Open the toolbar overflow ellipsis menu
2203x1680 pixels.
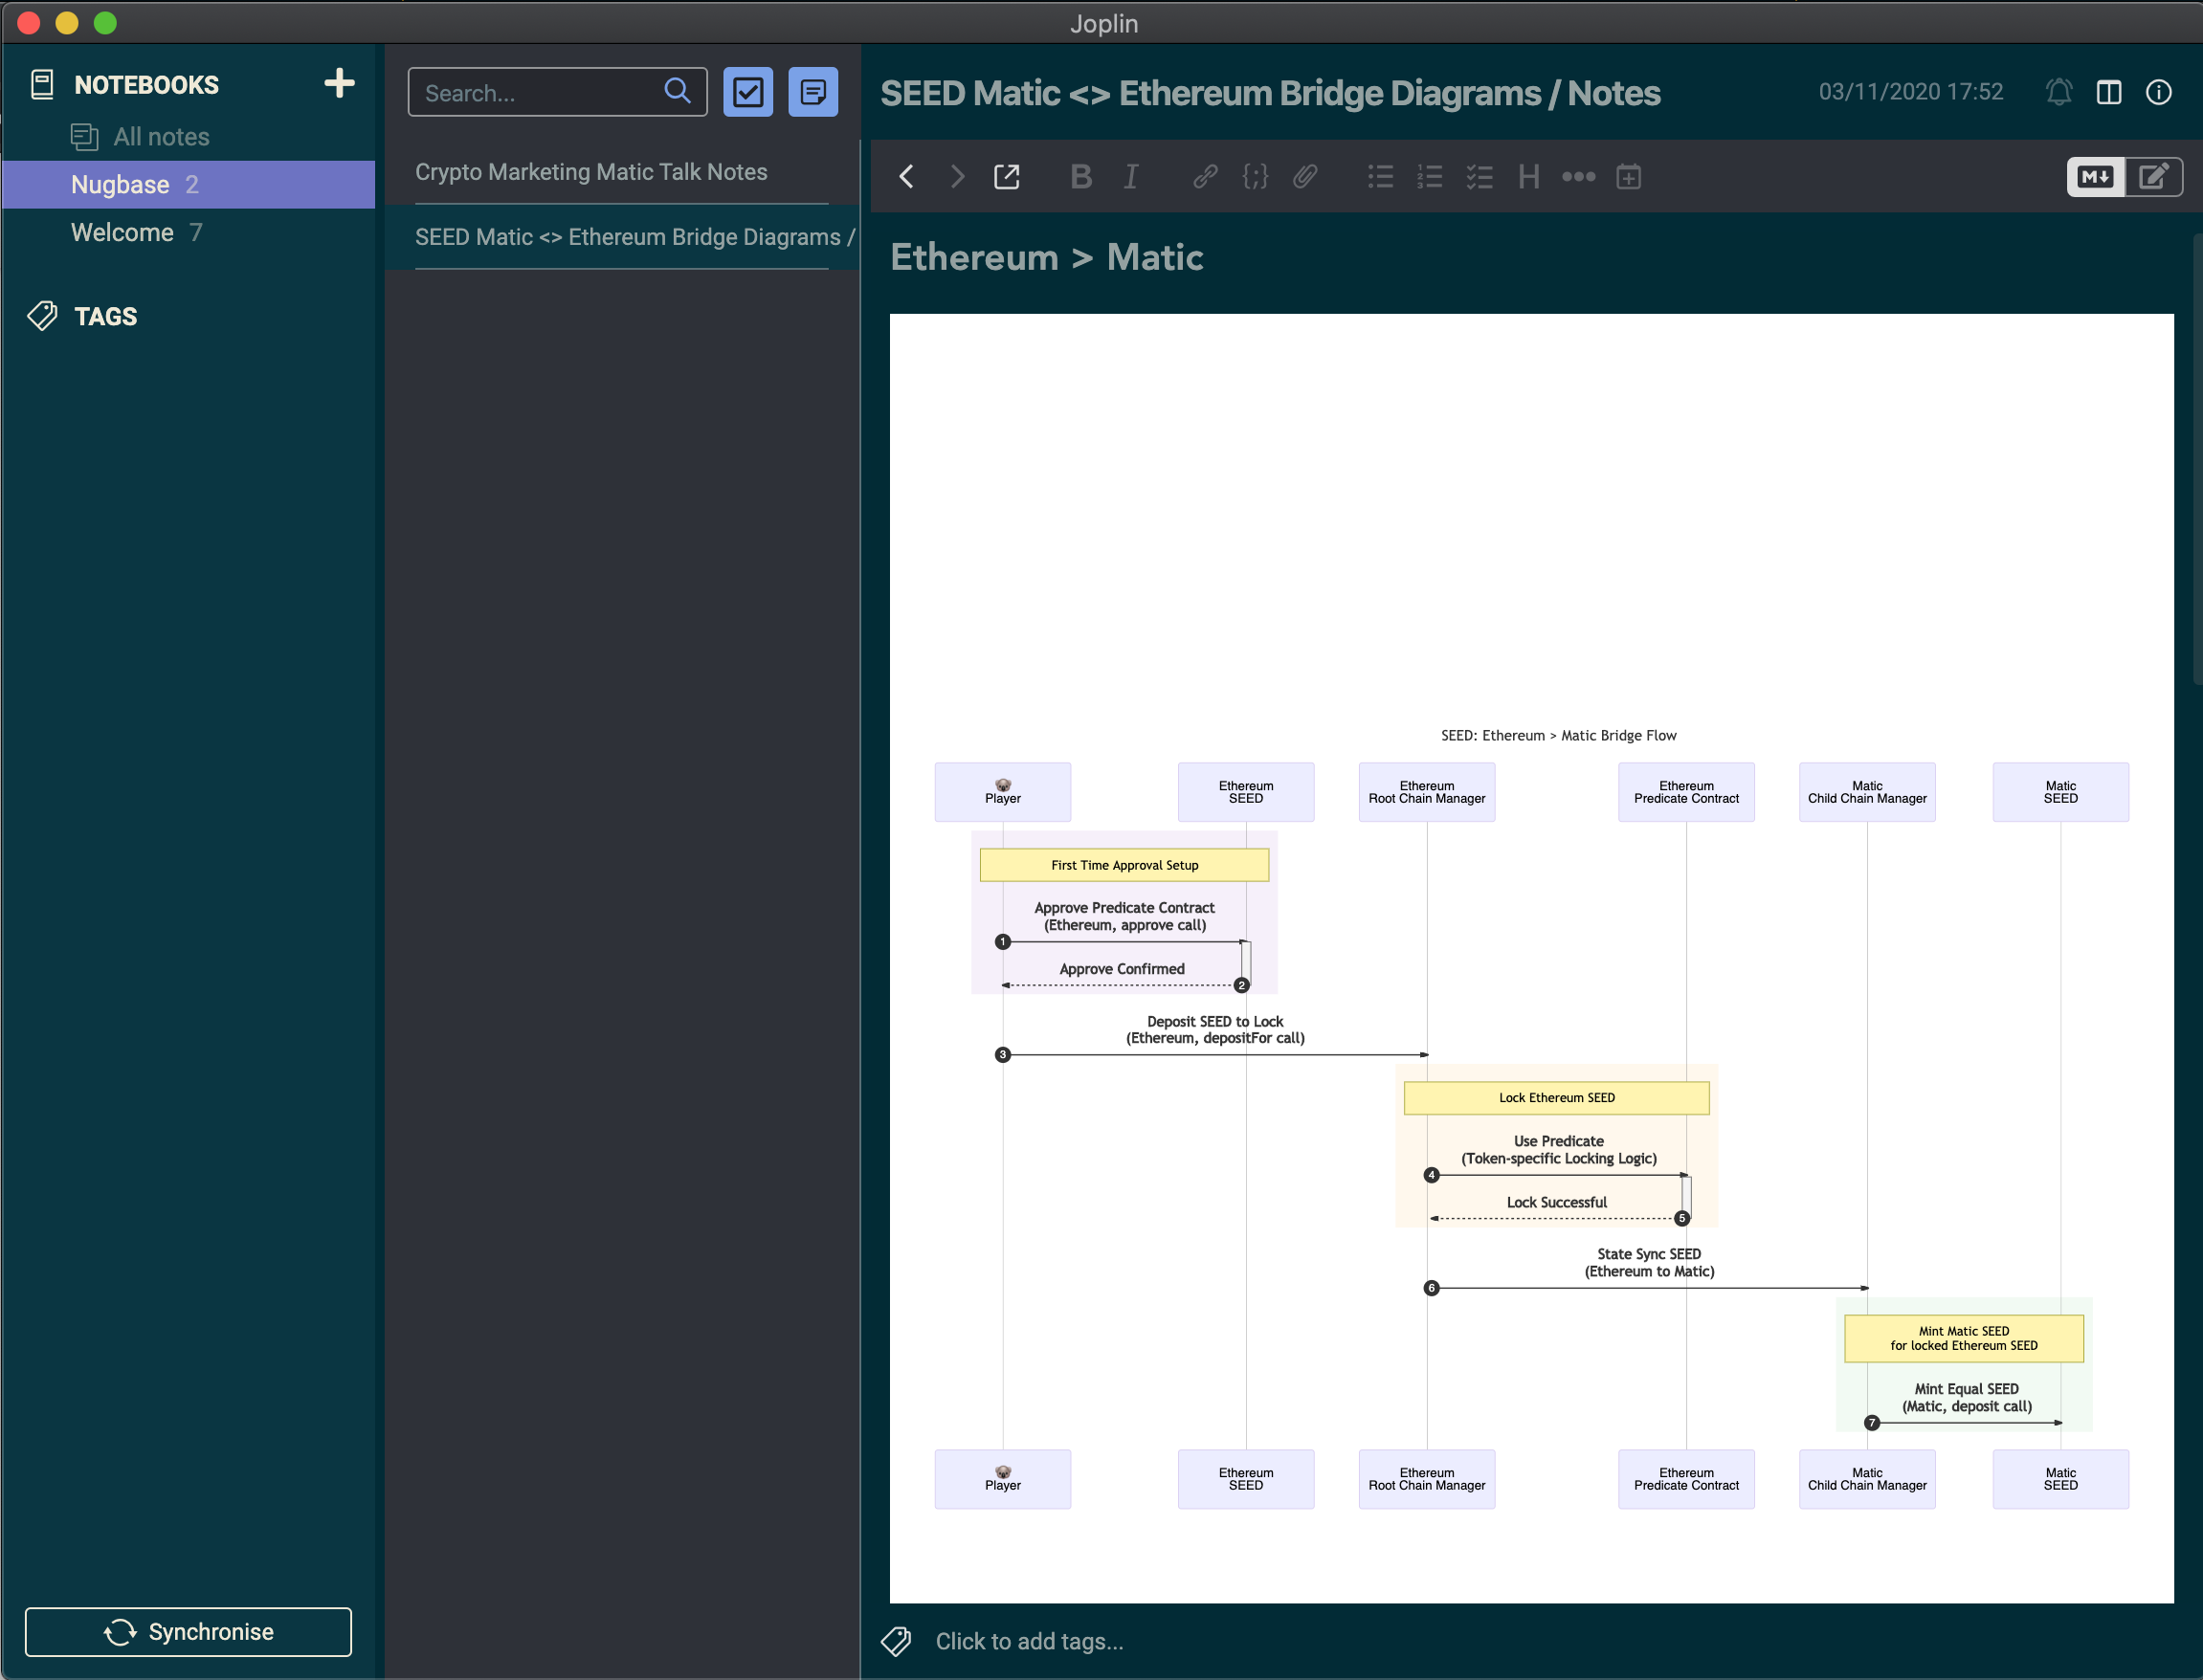click(x=1578, y=177)
